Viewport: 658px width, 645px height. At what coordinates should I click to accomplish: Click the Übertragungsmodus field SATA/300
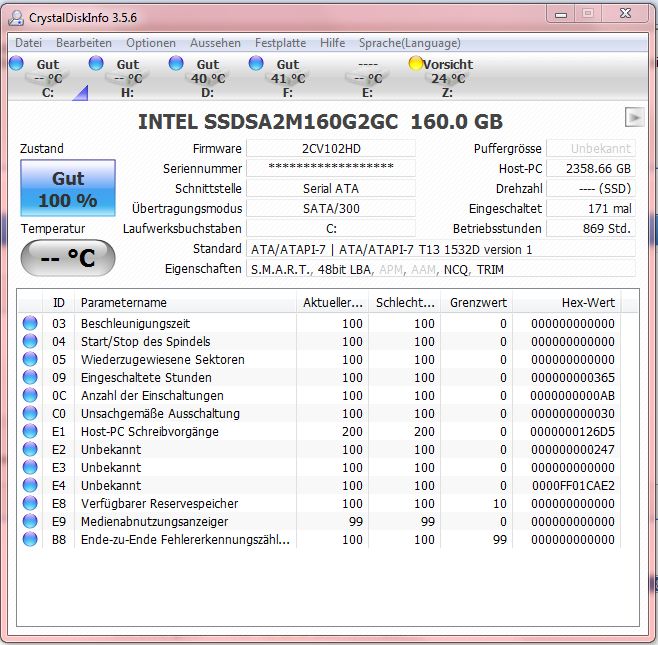[331, 209]
